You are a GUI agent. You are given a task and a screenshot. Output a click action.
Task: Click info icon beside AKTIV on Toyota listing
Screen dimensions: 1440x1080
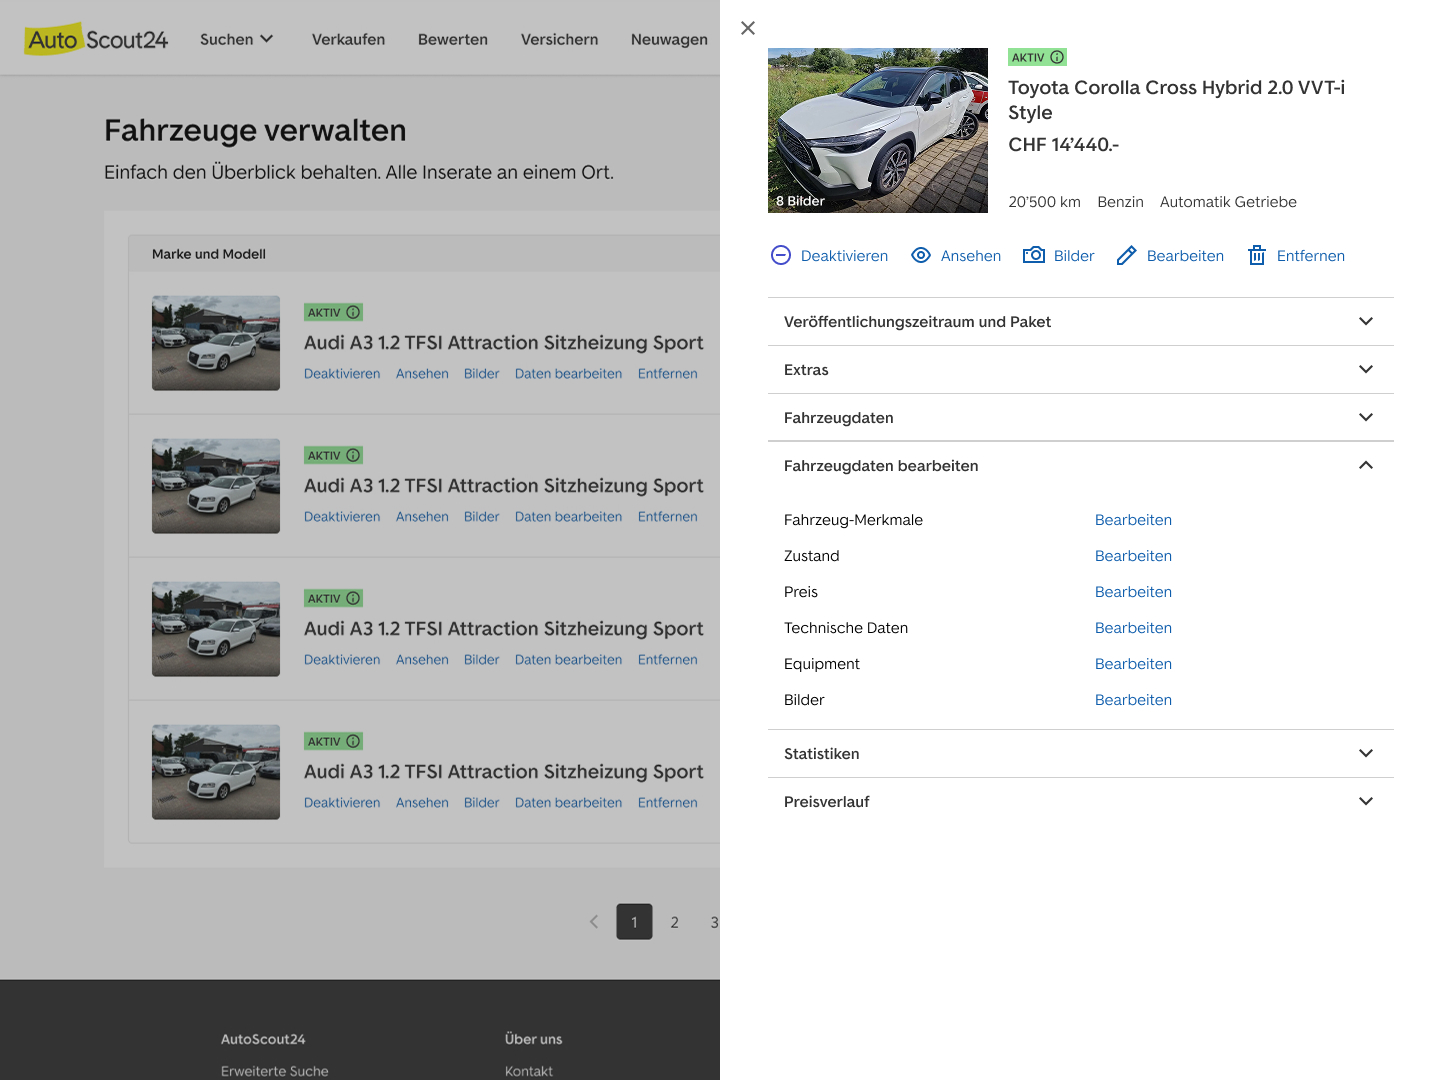tap(1057, 57)
